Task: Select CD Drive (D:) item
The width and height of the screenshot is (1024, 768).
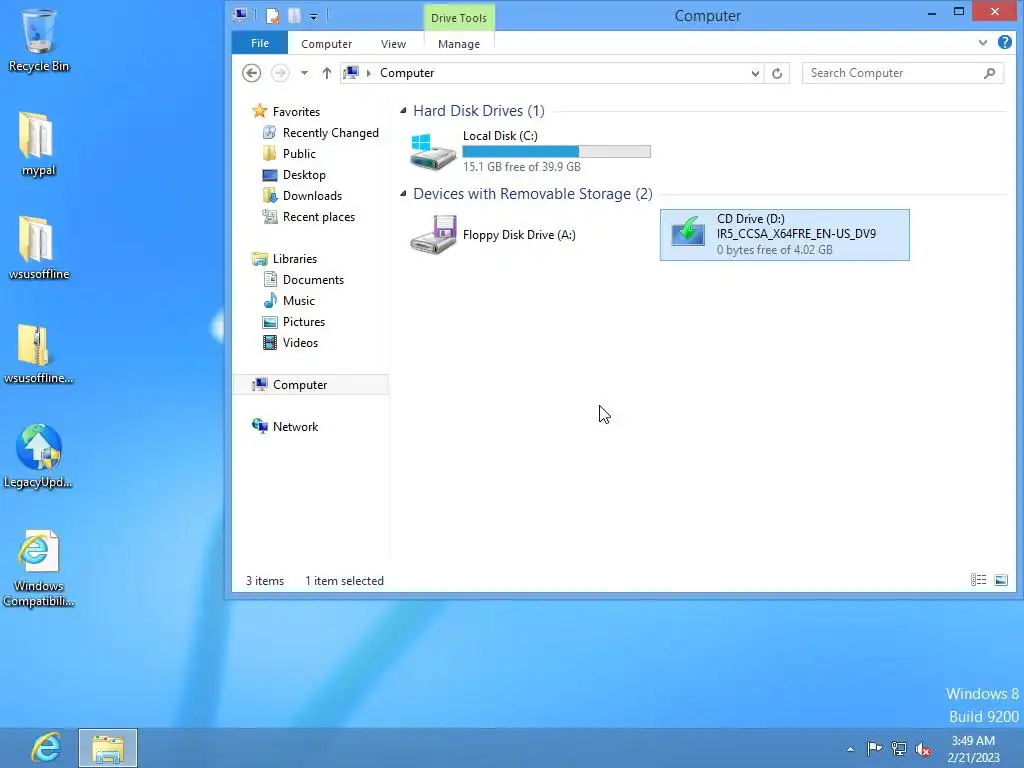Action: [x=784, y=234]
